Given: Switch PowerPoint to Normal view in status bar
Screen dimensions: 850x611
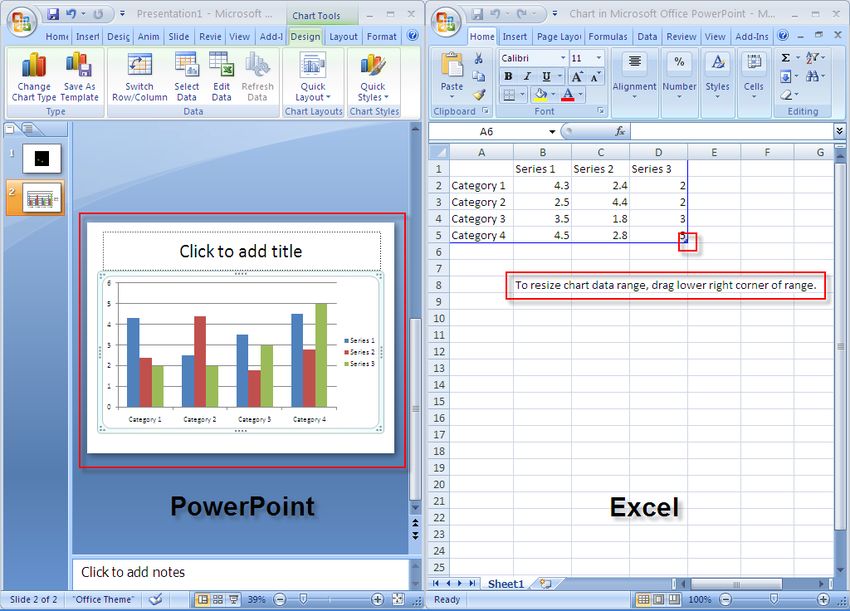Looking at the screenshot, I should tap(202, 599).
